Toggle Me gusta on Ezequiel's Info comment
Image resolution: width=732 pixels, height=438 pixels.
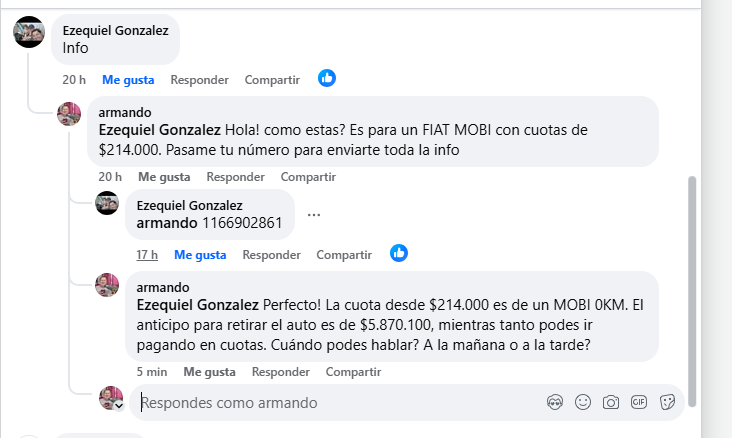coord(128,79)
